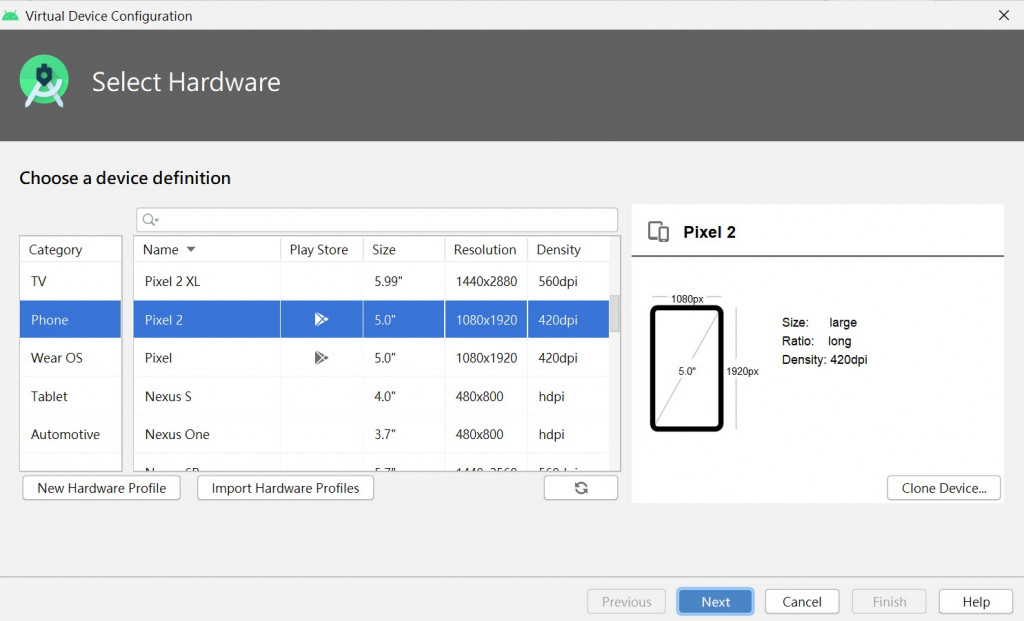Image resolution: width=1024 pixels, height=621 pixels.
Task: Click the 1440x2880 resolution cell
Action: coord(486,281)
